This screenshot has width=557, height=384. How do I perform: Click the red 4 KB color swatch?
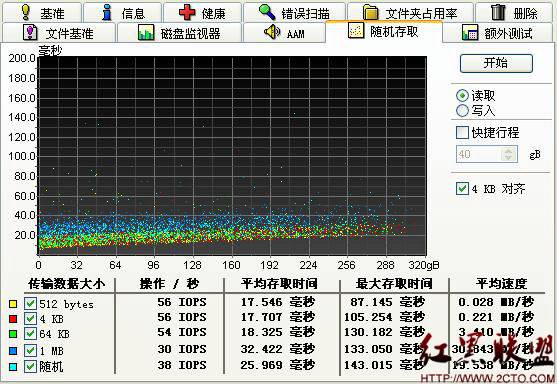[13, 319]
